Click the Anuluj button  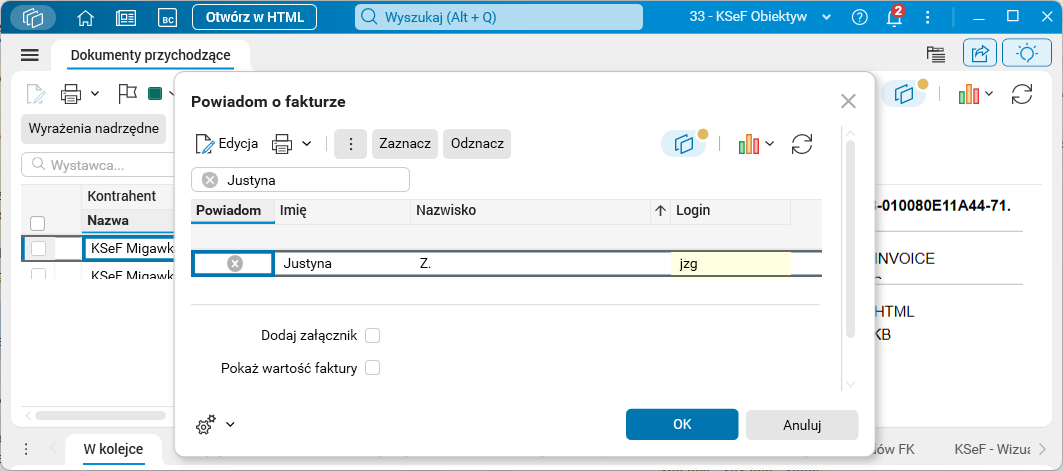[x=802, y=426]
